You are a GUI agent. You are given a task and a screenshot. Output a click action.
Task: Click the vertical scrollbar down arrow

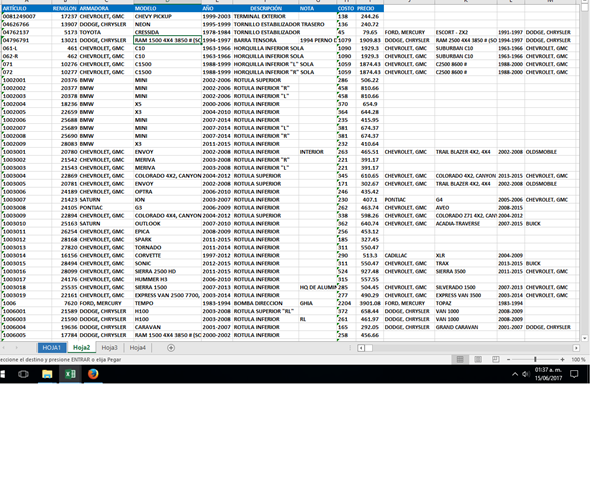(584, 338)
